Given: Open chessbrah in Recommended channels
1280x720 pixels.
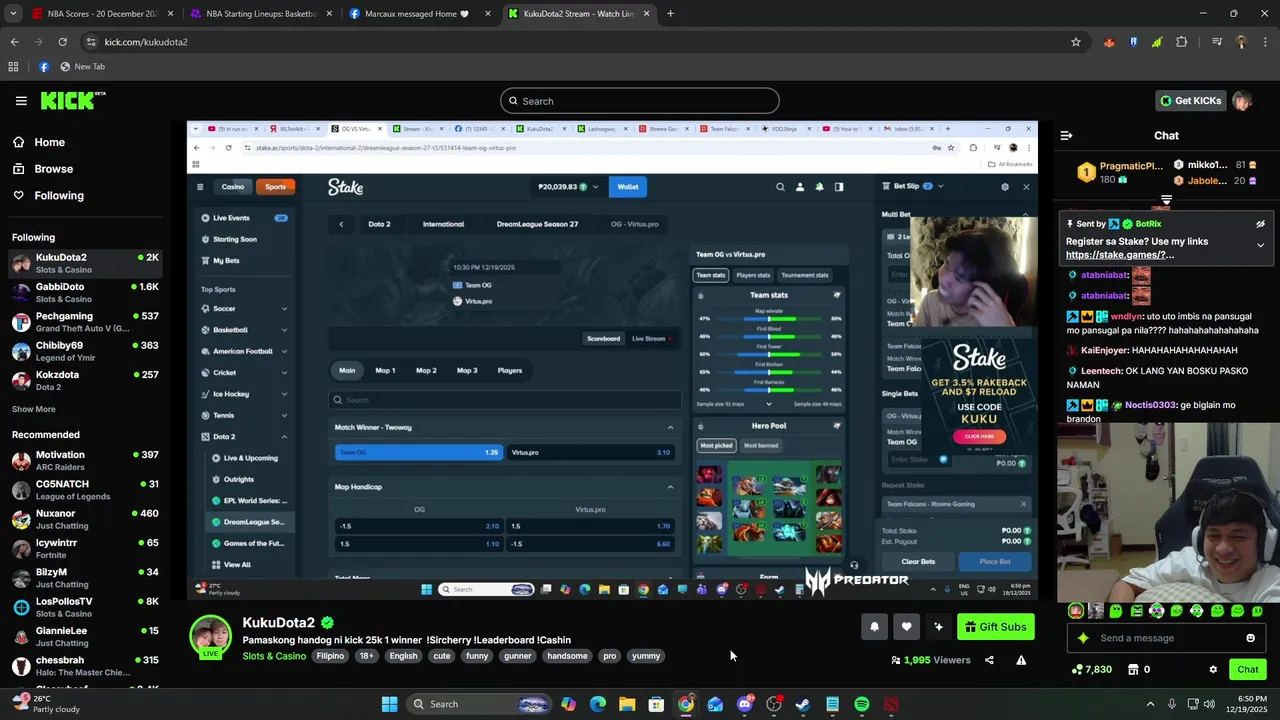Looking at the screenshot, I should tap(85, 666).
